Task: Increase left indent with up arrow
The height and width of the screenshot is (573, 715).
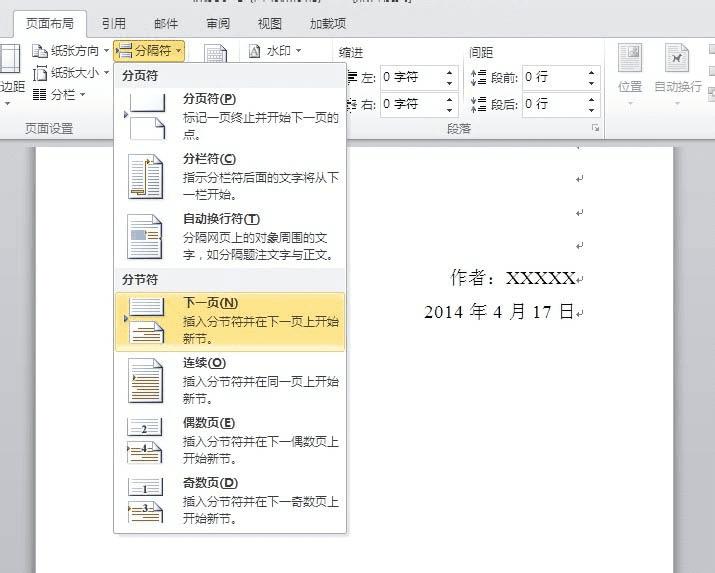Action: (x=450, y=72)
